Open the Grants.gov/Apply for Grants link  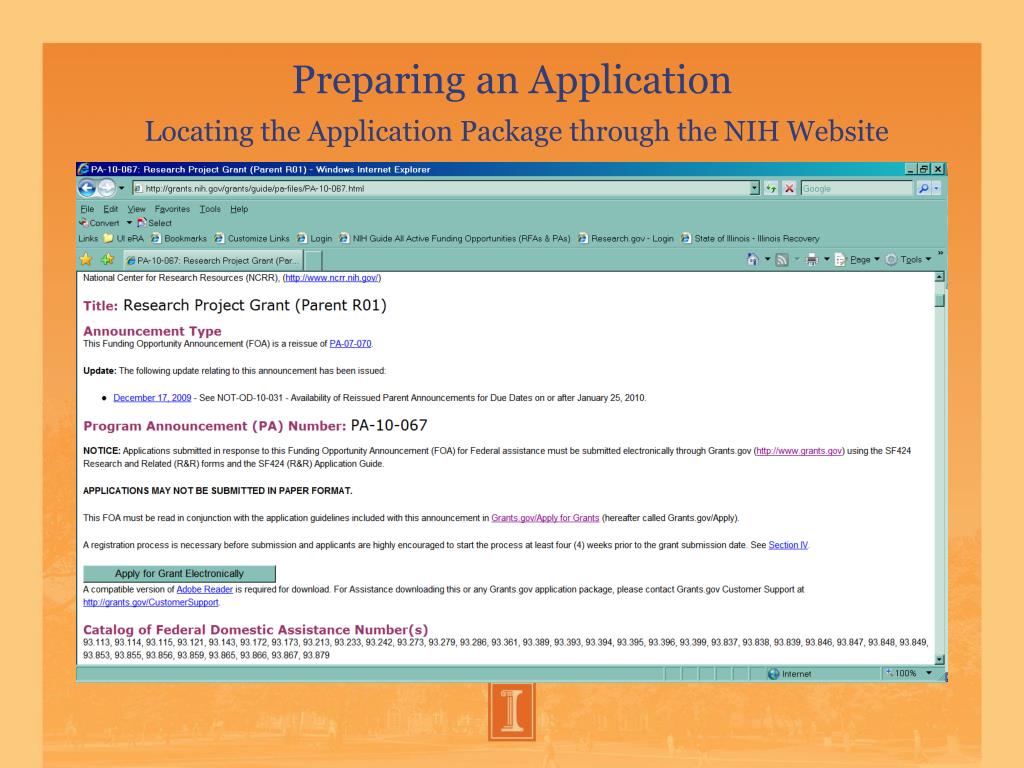545,518
